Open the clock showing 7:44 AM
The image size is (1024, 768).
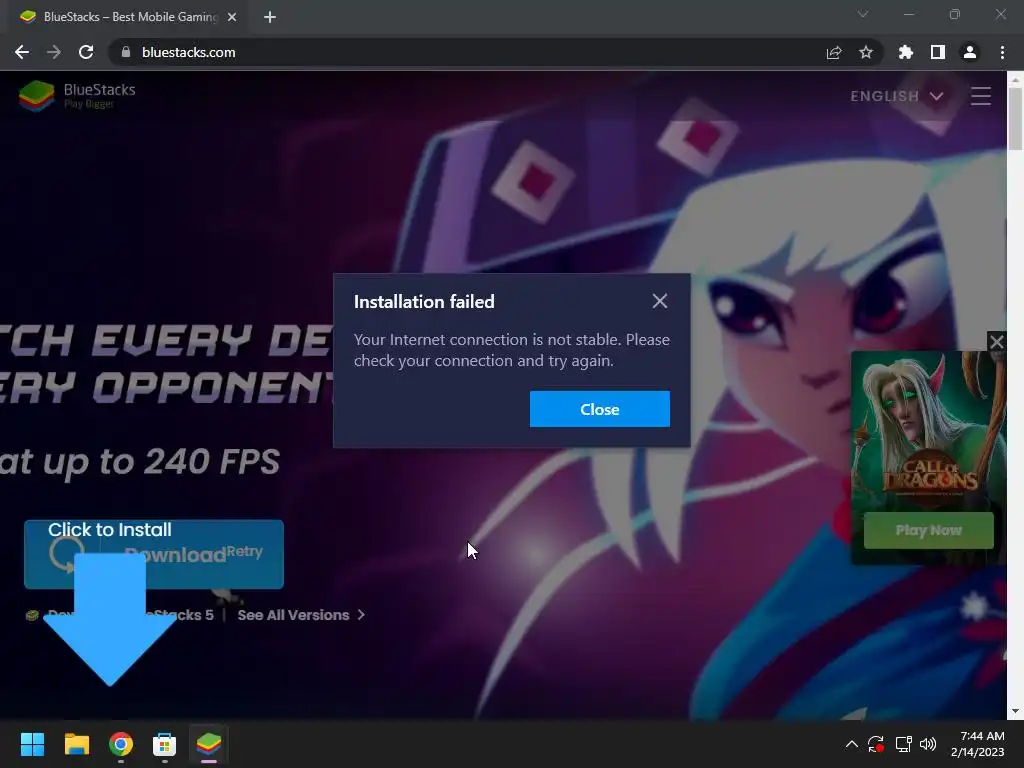coord(978,744)
